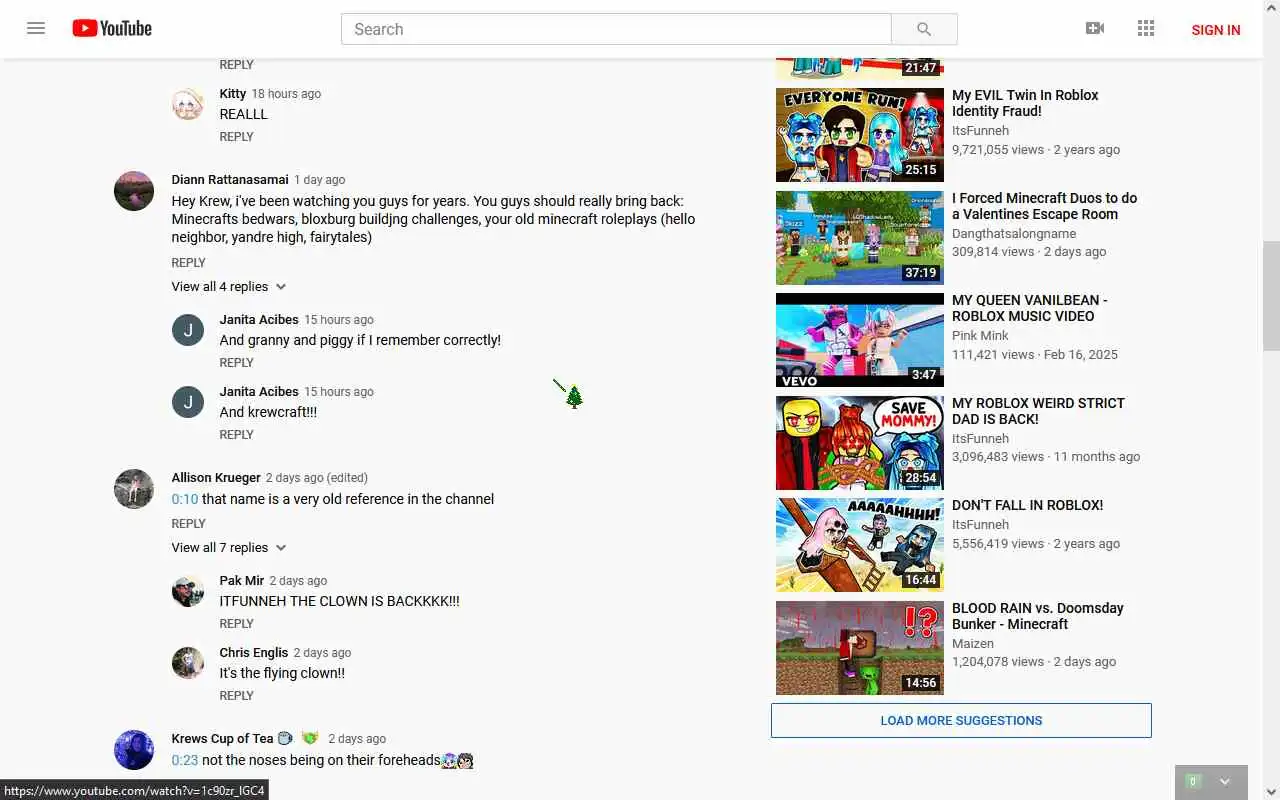Click commenter name Pak Mir

tap(242, 581)
